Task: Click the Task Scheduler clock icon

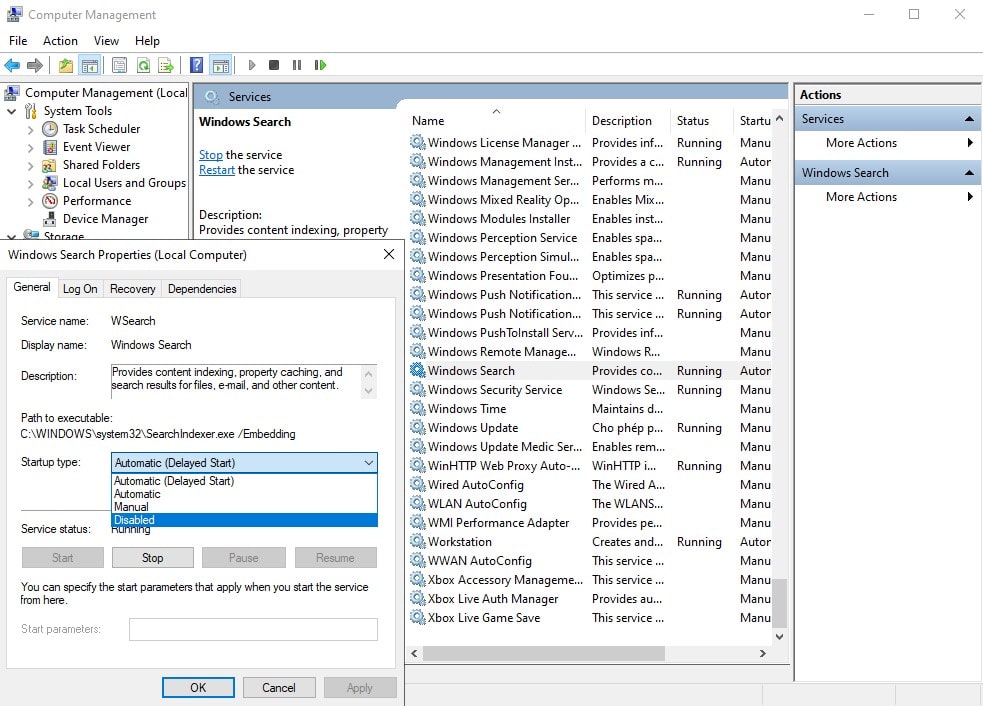Action: [x=50, y=129]
